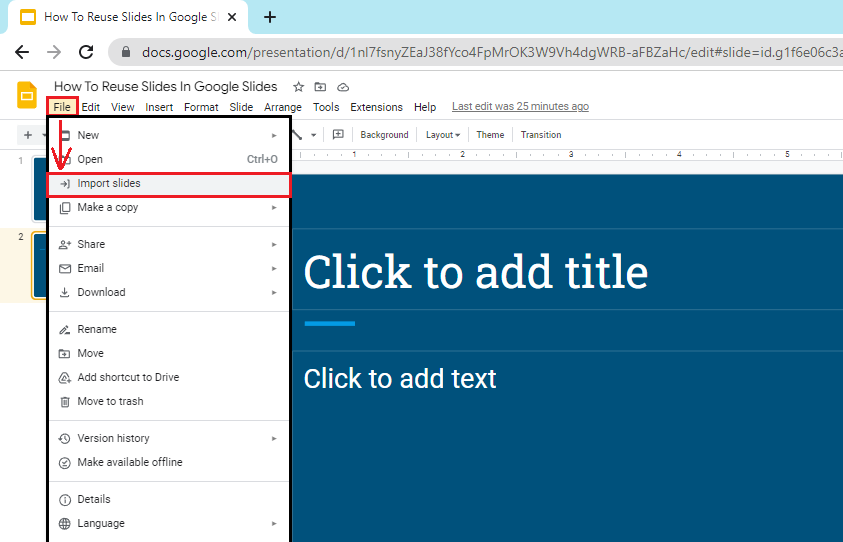Viewport: 843px width, 542px height.
Task: Choose Import slides from the File menu
Action: click(169, 184)
